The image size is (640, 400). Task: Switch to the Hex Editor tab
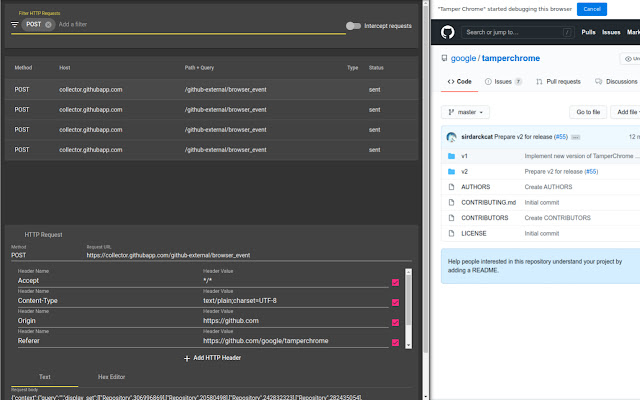pos(110,377)
